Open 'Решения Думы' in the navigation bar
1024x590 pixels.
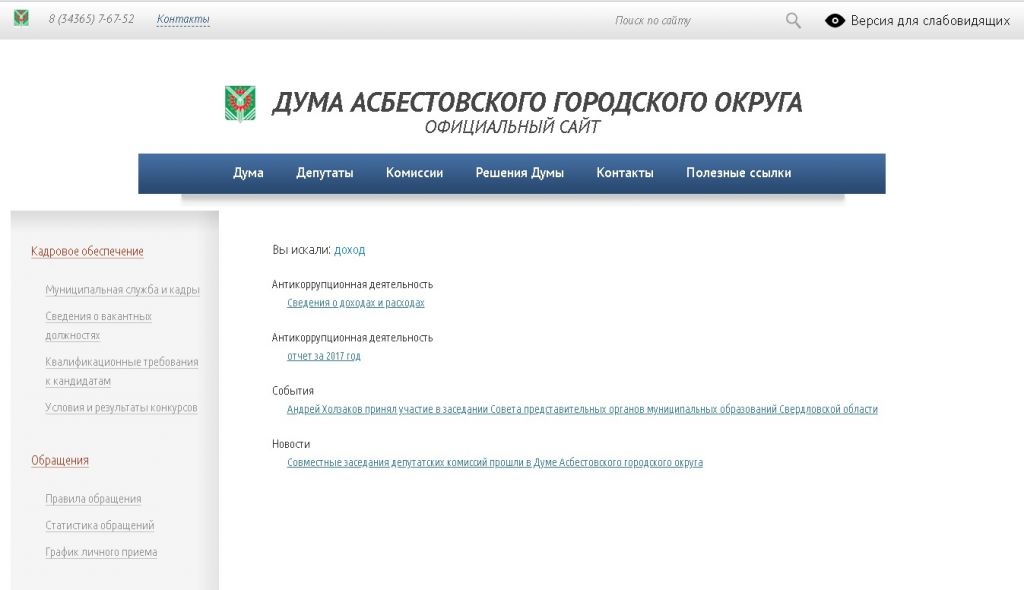(x=519, y=173)
